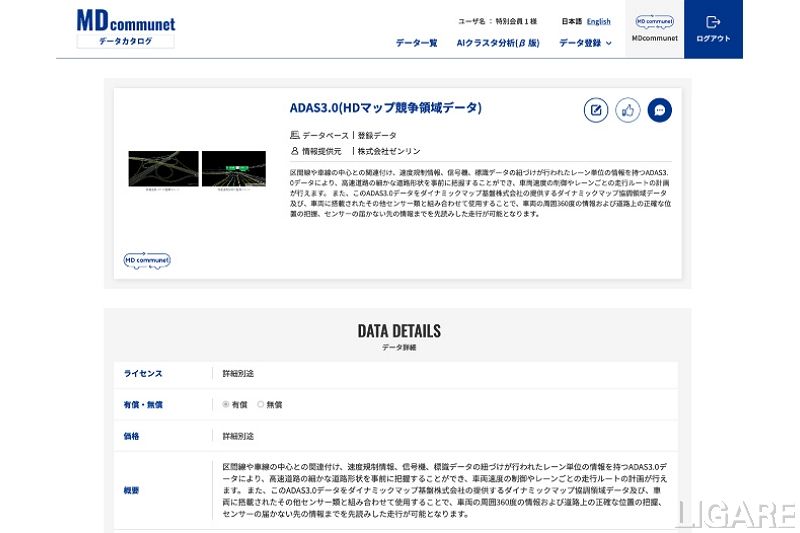800x533 pixels.
Task: Click the ADAS3.0 data title heading
Action: (x=385, y=107)
